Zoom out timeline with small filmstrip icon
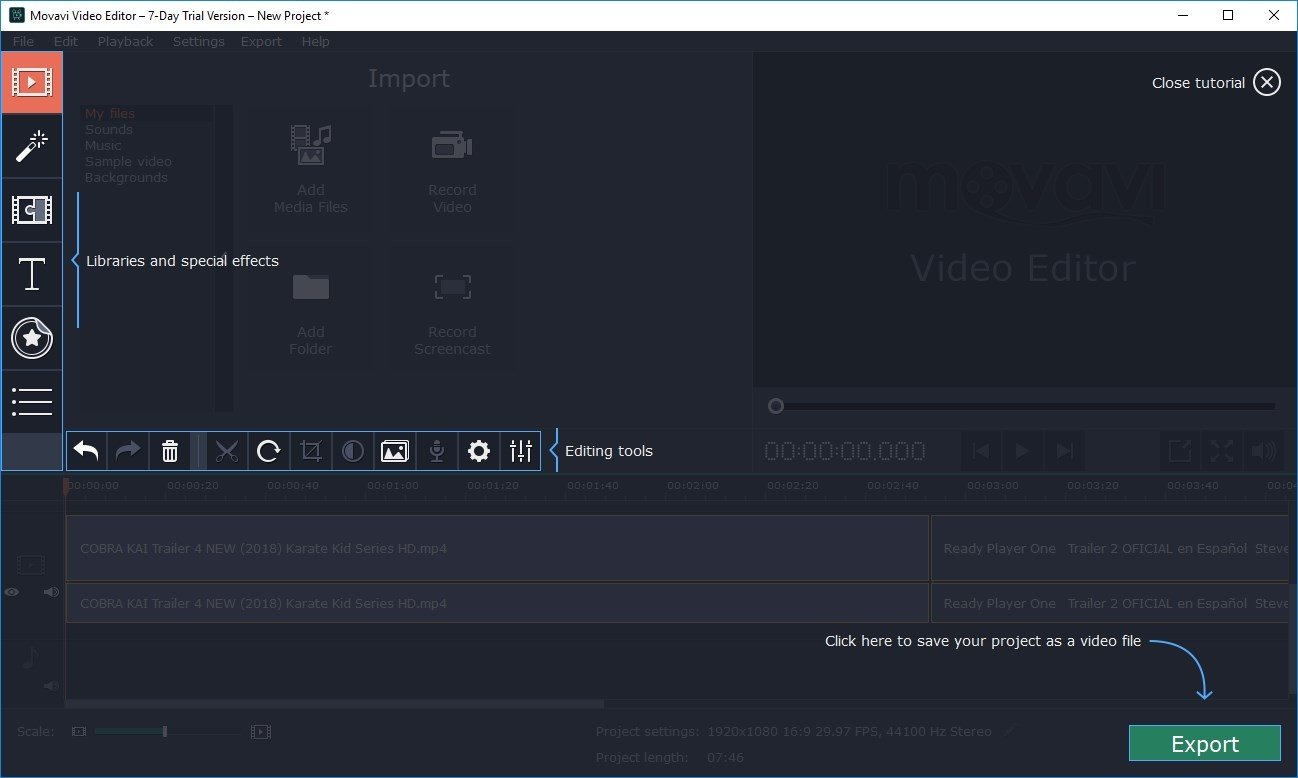The width and height of the screenshot is (1298, 778). click(79, 732)
